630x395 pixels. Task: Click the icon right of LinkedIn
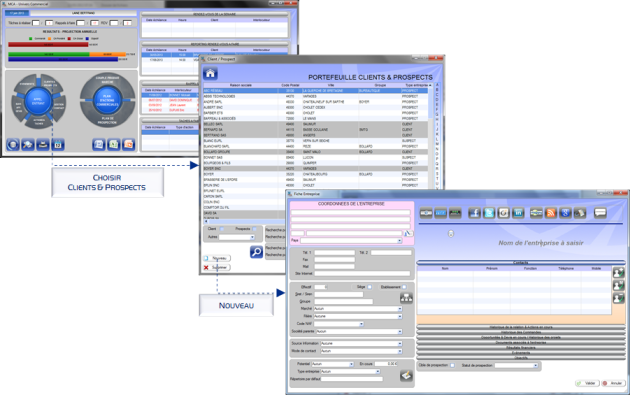click(536, 213)
